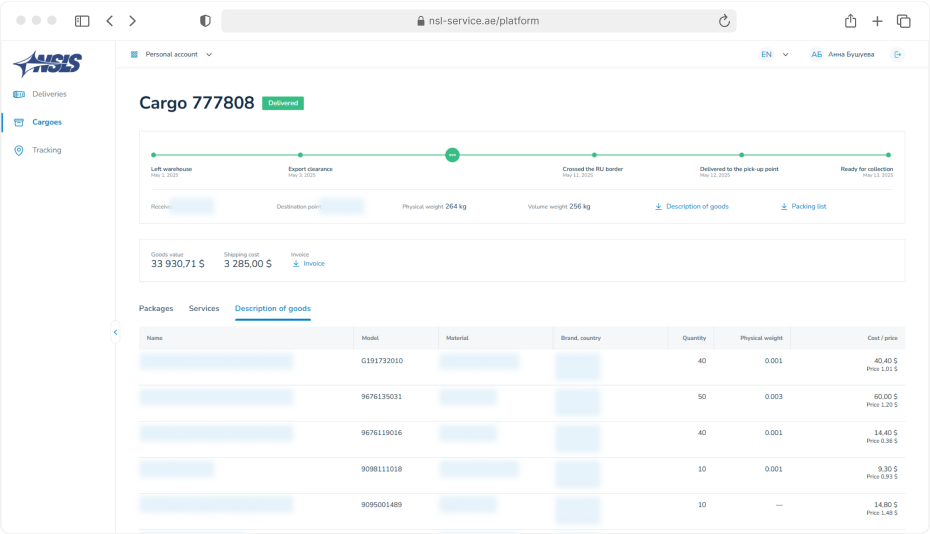Toggle the browser sidebar icon
The height and width of the screenshot is (534, 930).
[x=82, y=21]
